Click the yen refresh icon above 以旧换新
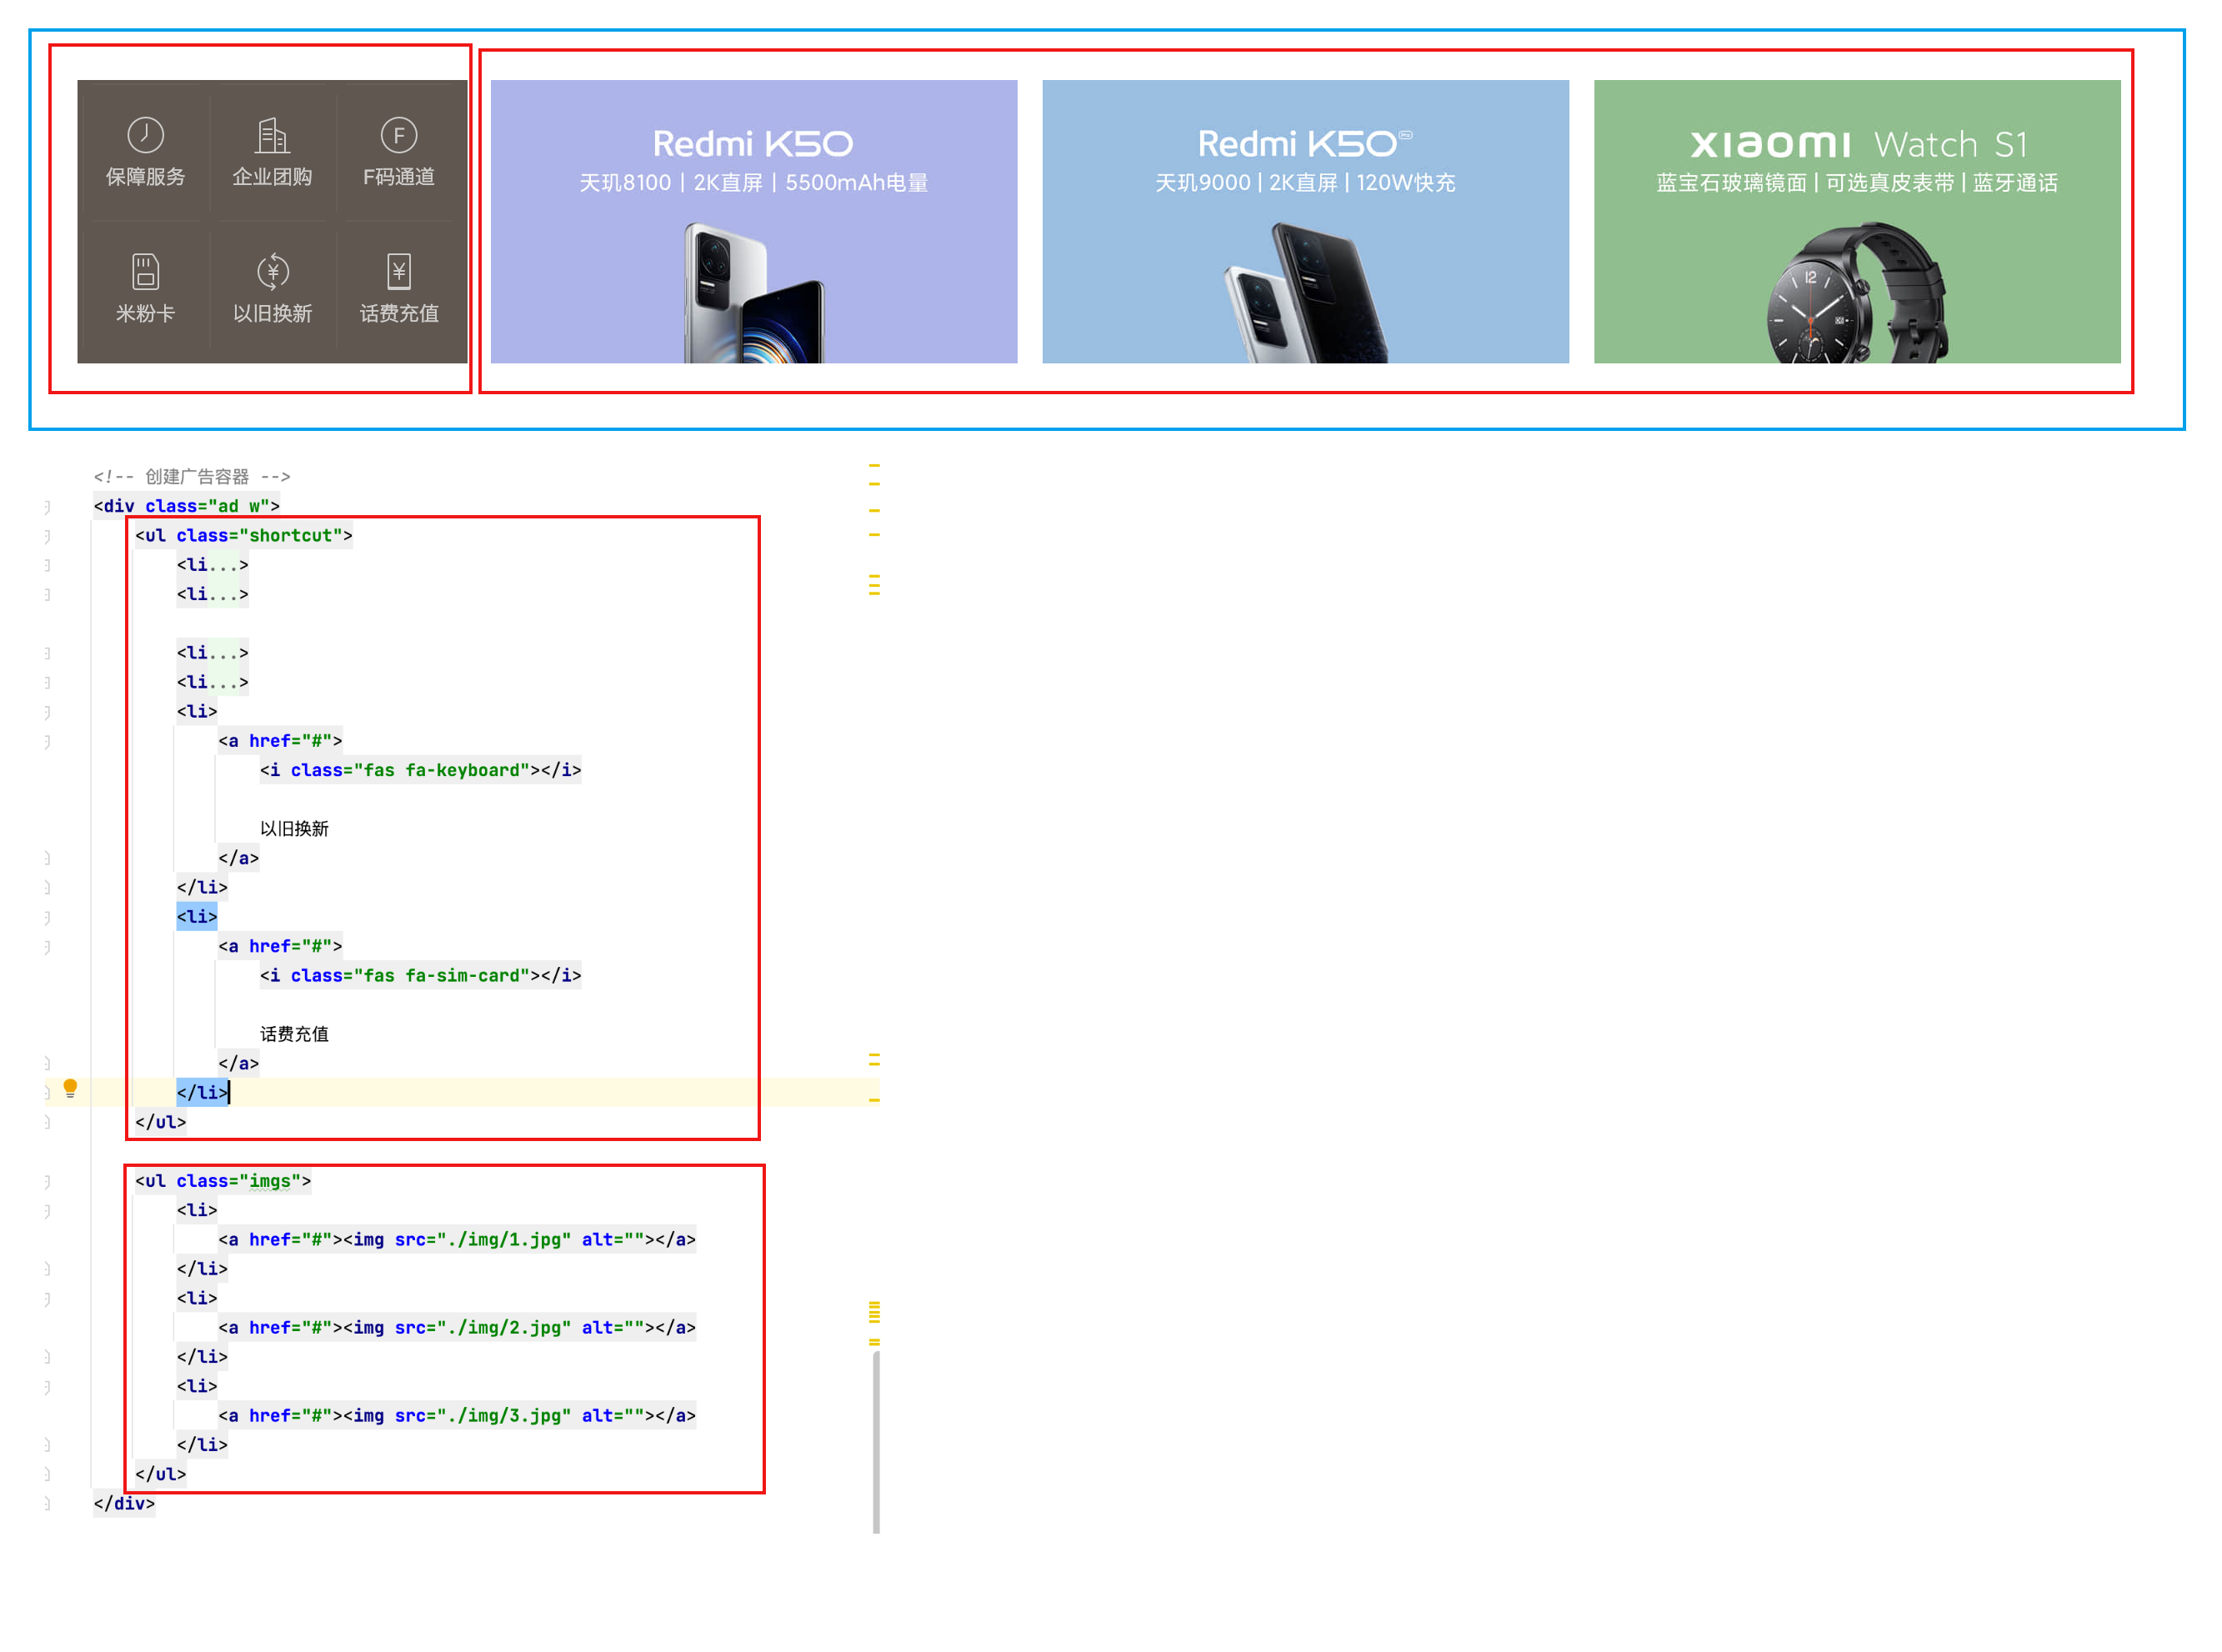The image size is (2222, 1652). [273, 271]
